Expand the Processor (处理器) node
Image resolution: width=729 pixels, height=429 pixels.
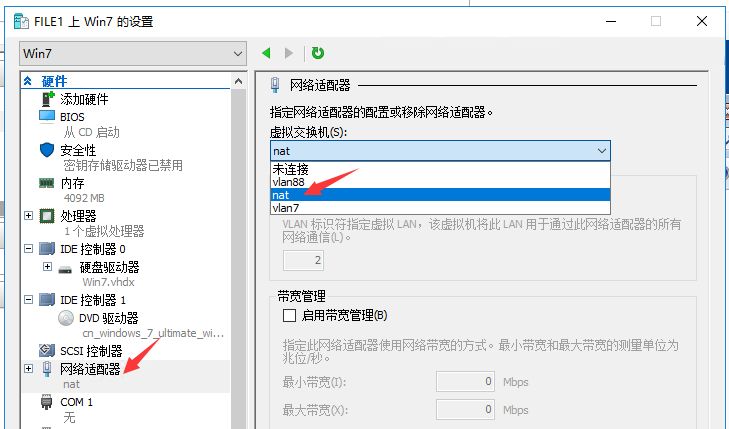click(x=28, y=216)
